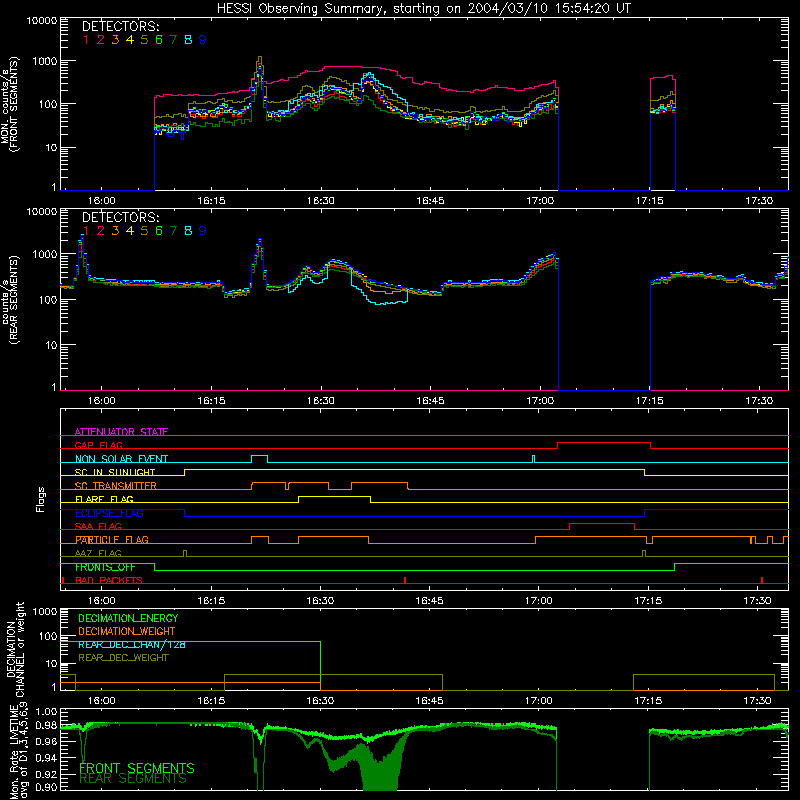This screenshot has width=800, height=800.
Task: Click the FLARE_FLAG label
Action: point(104,499)
